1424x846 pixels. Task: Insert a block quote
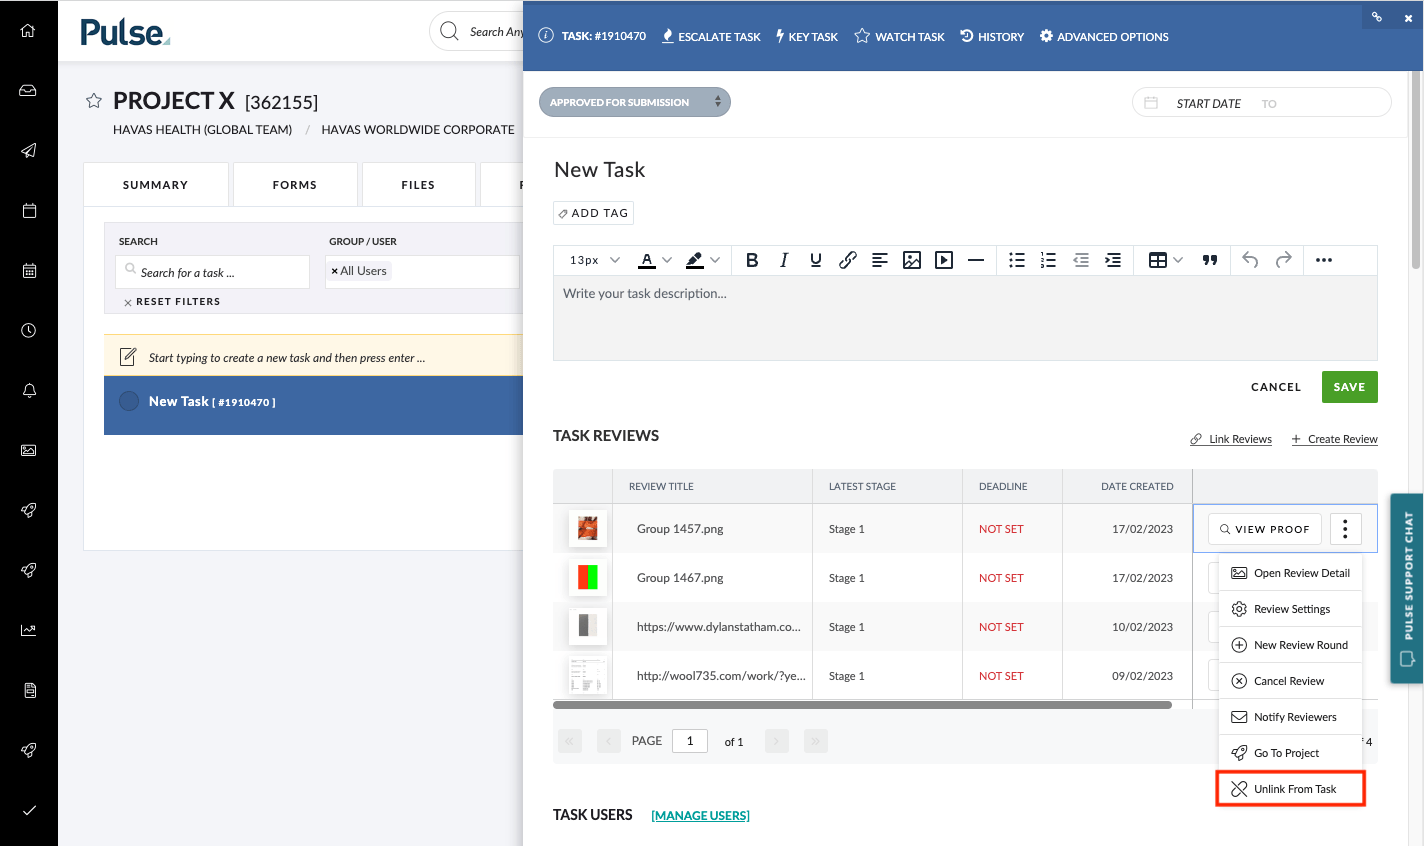coord(1210,260)
